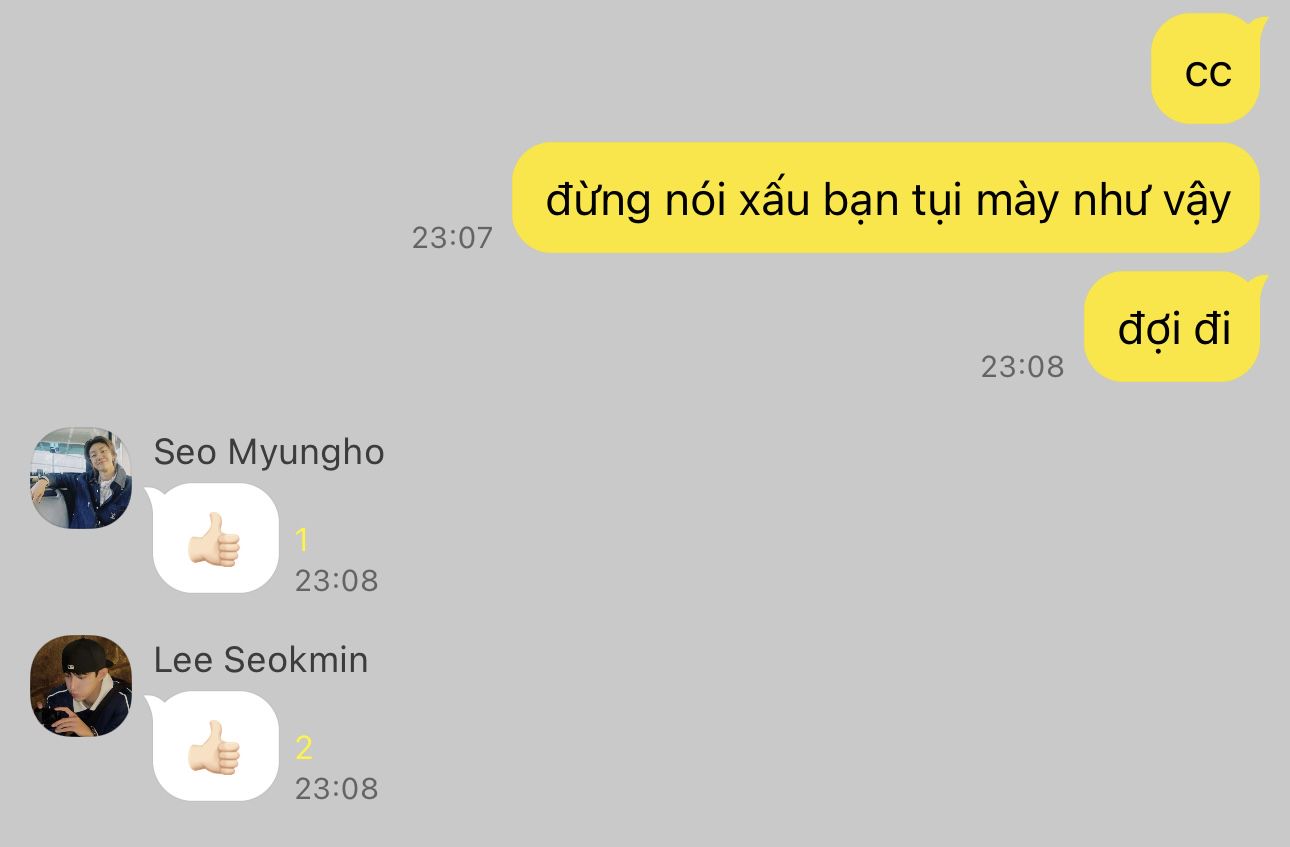Screen dimensions: 1290x847
Task: Tap the white bubble from Seo Myungho
Action: [214, 538]
